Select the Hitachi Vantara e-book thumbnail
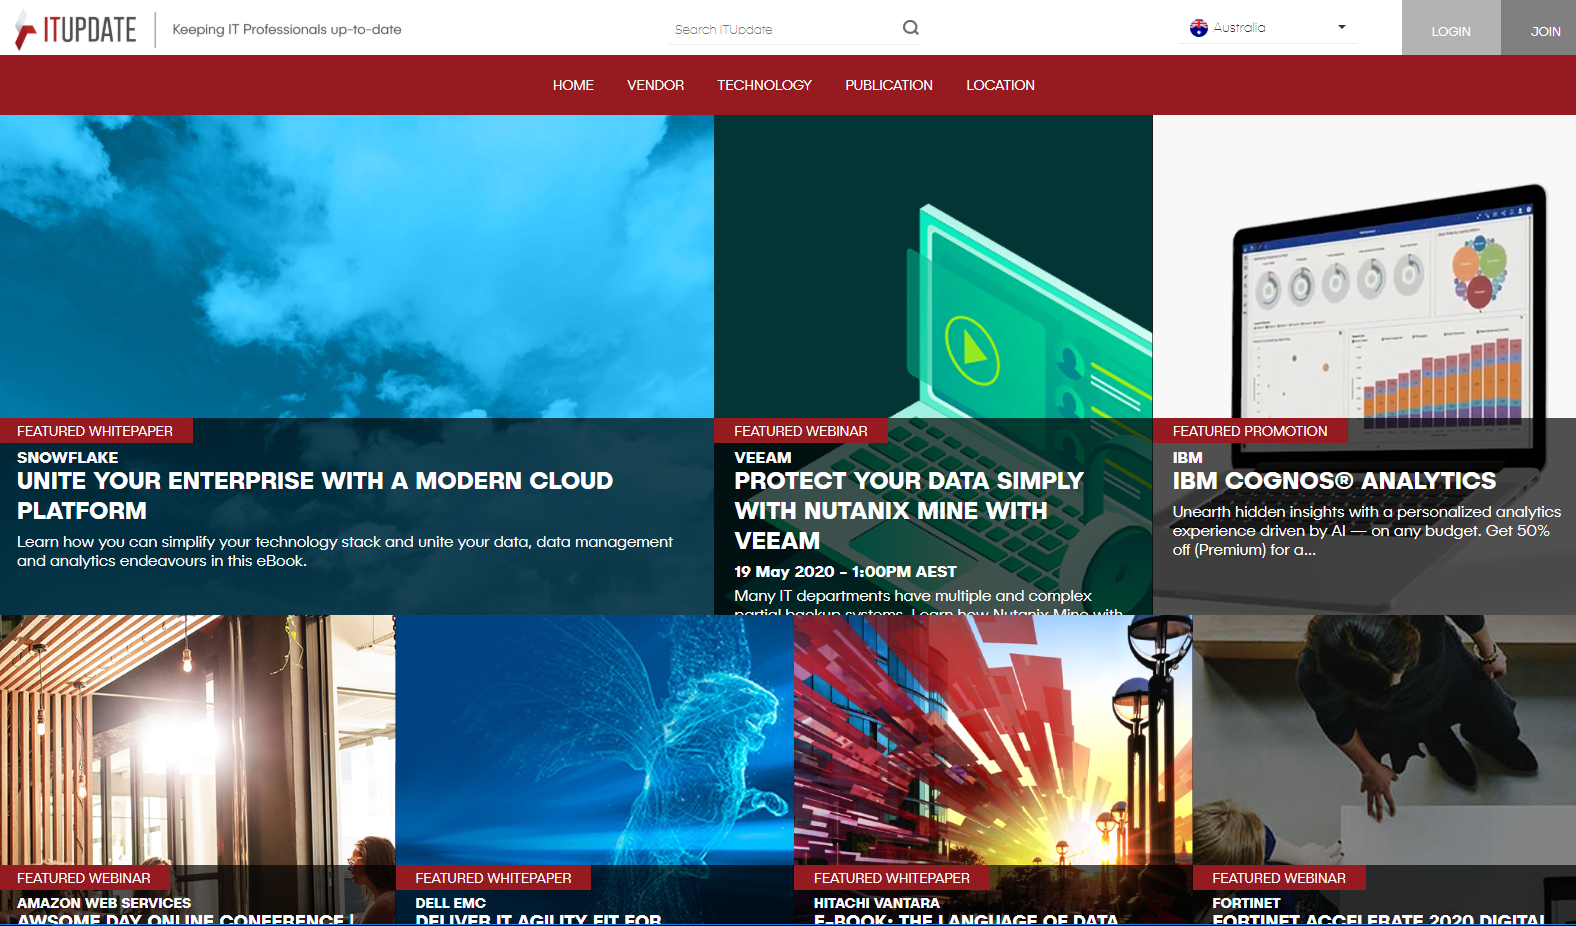Screen dimensions: 1576x926 pyautogui.click(x=992, y=740)
